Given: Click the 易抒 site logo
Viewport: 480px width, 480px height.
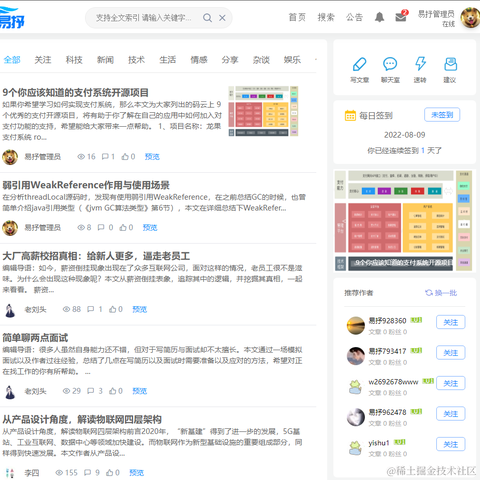Looking at the screenshot, I should click(x=12, y=18).
